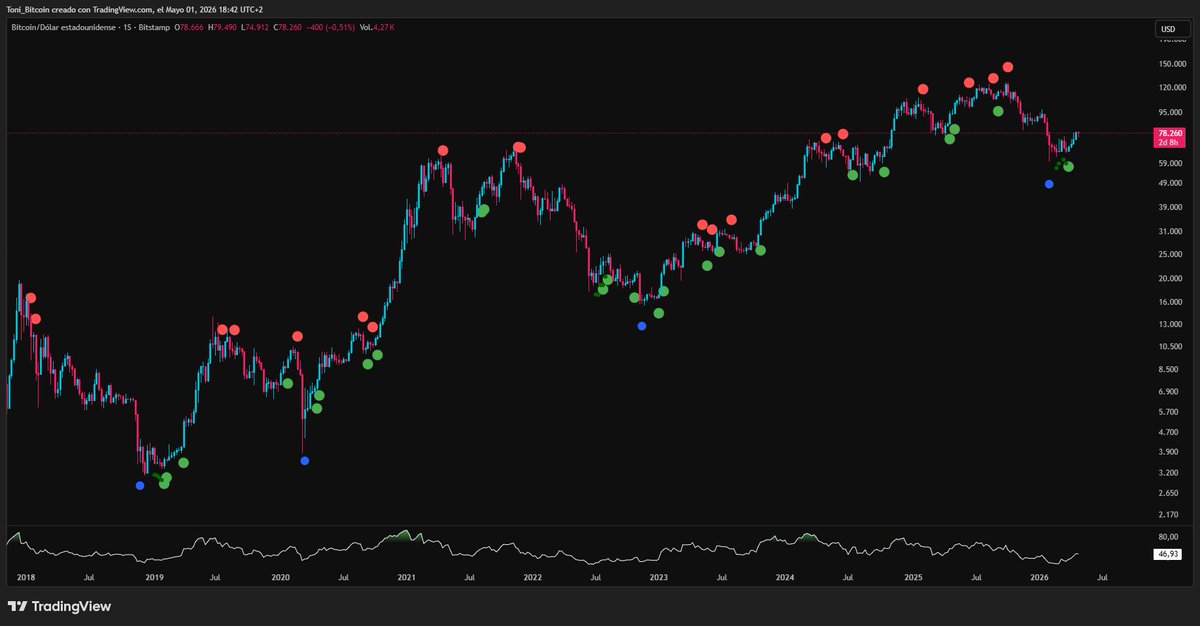
Task: Click the 95.000 price axis label
Action: [x=1170, y=113]
